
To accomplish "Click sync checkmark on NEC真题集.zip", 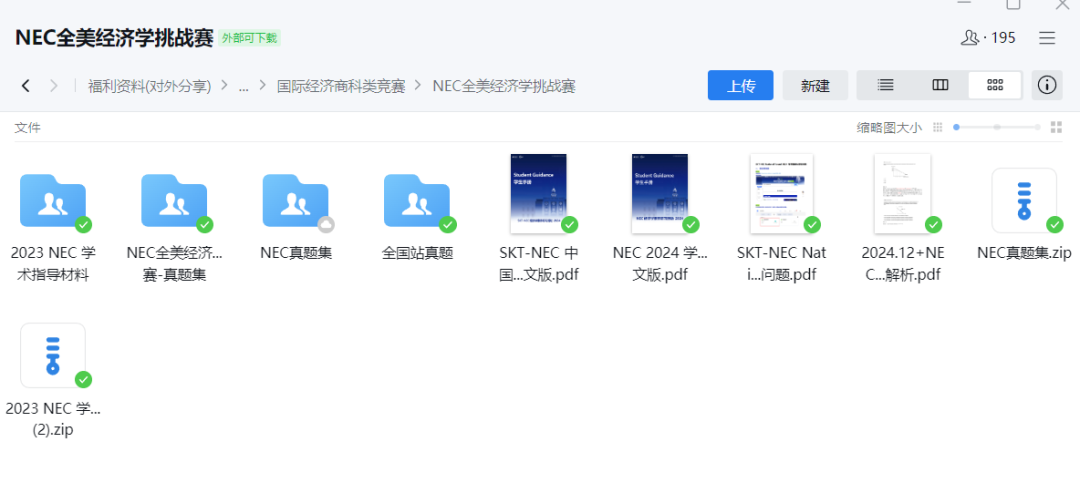I will point(1055,225).
